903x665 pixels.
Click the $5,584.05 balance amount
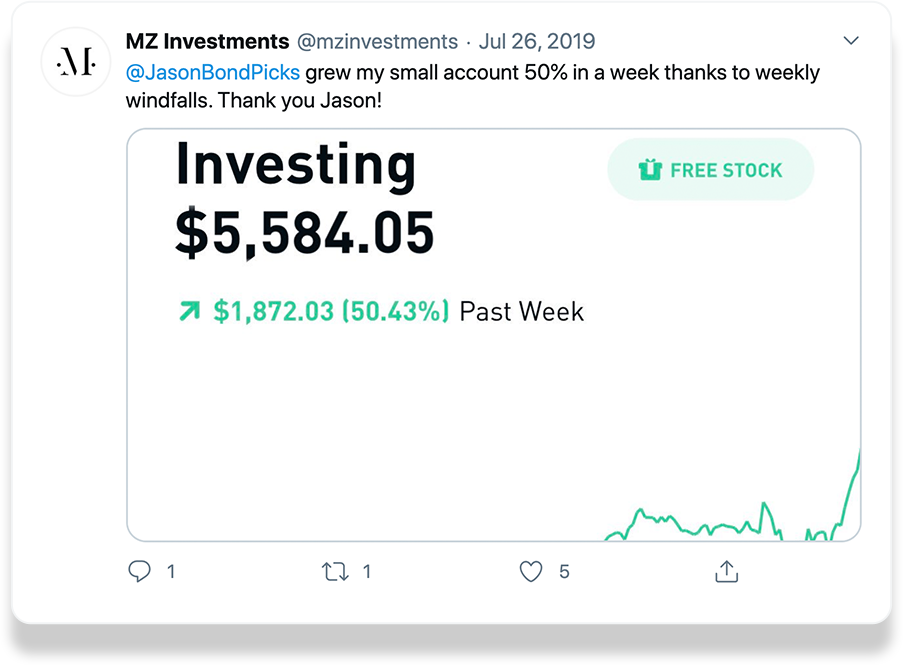click(x=305, y=233)
